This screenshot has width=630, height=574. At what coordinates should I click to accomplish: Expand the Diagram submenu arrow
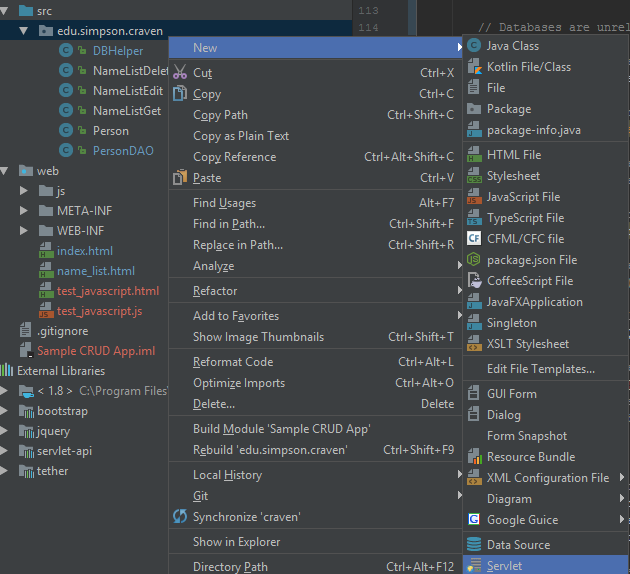tap(622, 498)
